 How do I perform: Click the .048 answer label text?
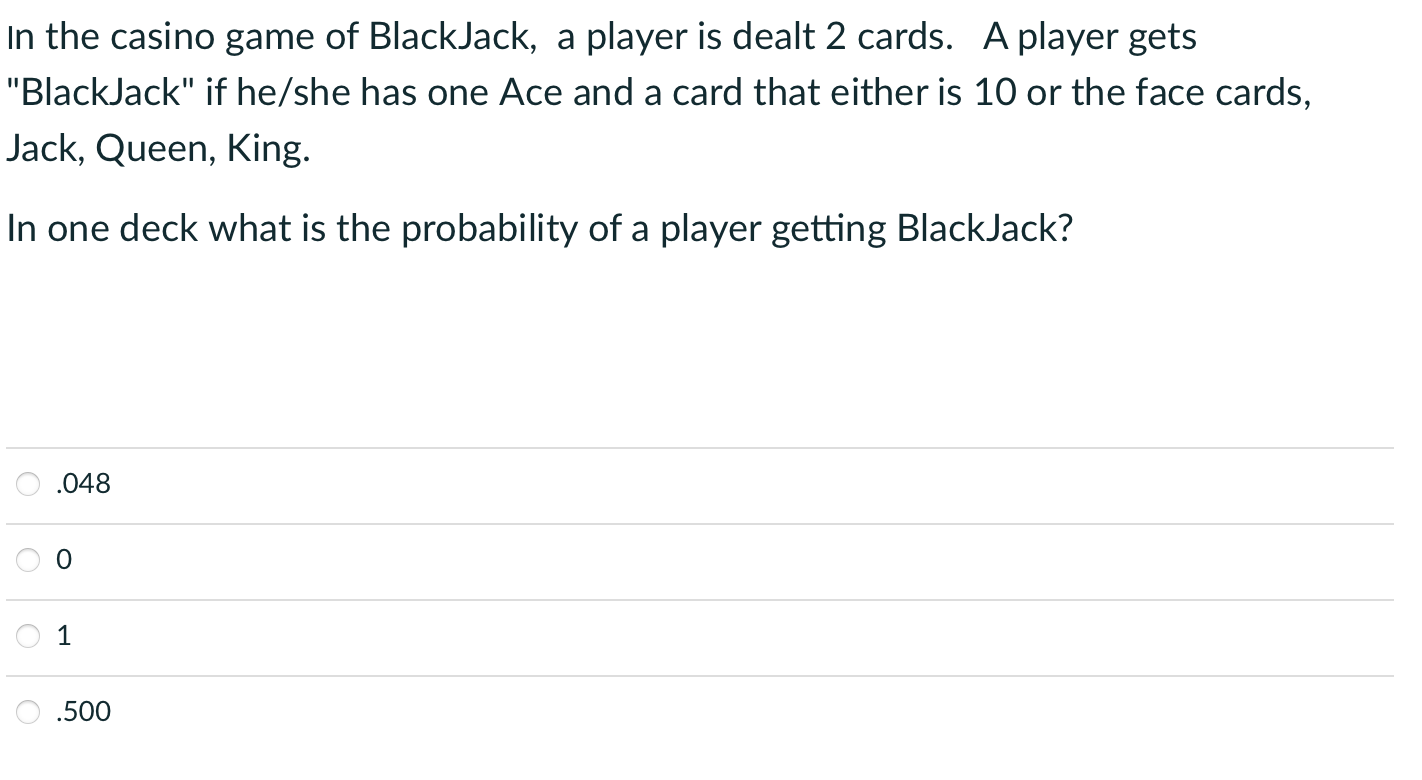click(x=82, y=483)
